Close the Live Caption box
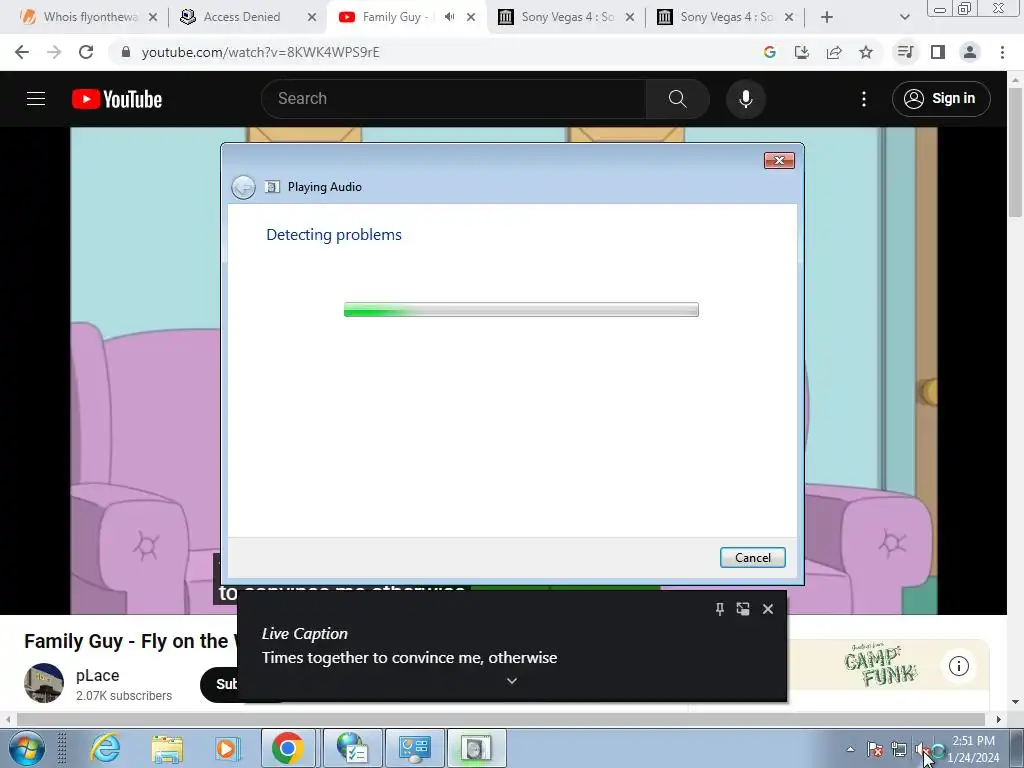Image resolution: width=1024 pixels, height=768 pixels. (x=768, y=609)
